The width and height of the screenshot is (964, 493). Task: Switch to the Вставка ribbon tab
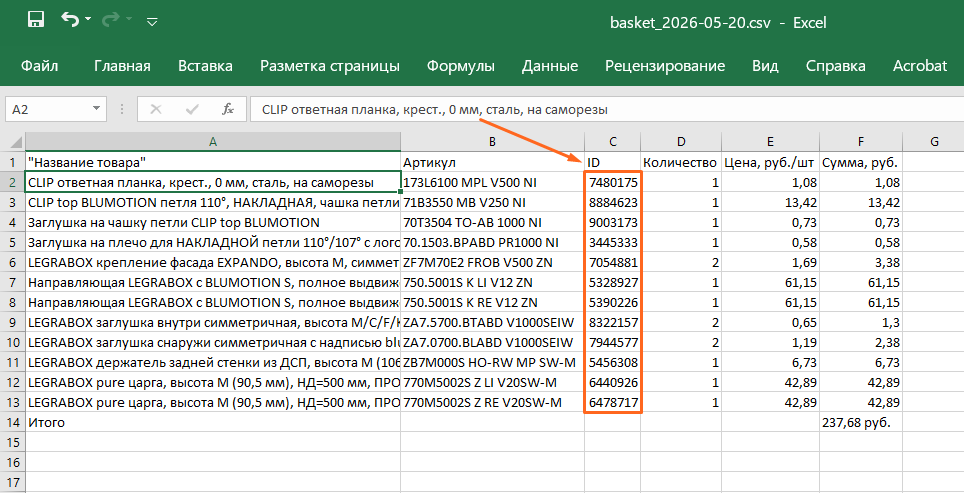205,66
